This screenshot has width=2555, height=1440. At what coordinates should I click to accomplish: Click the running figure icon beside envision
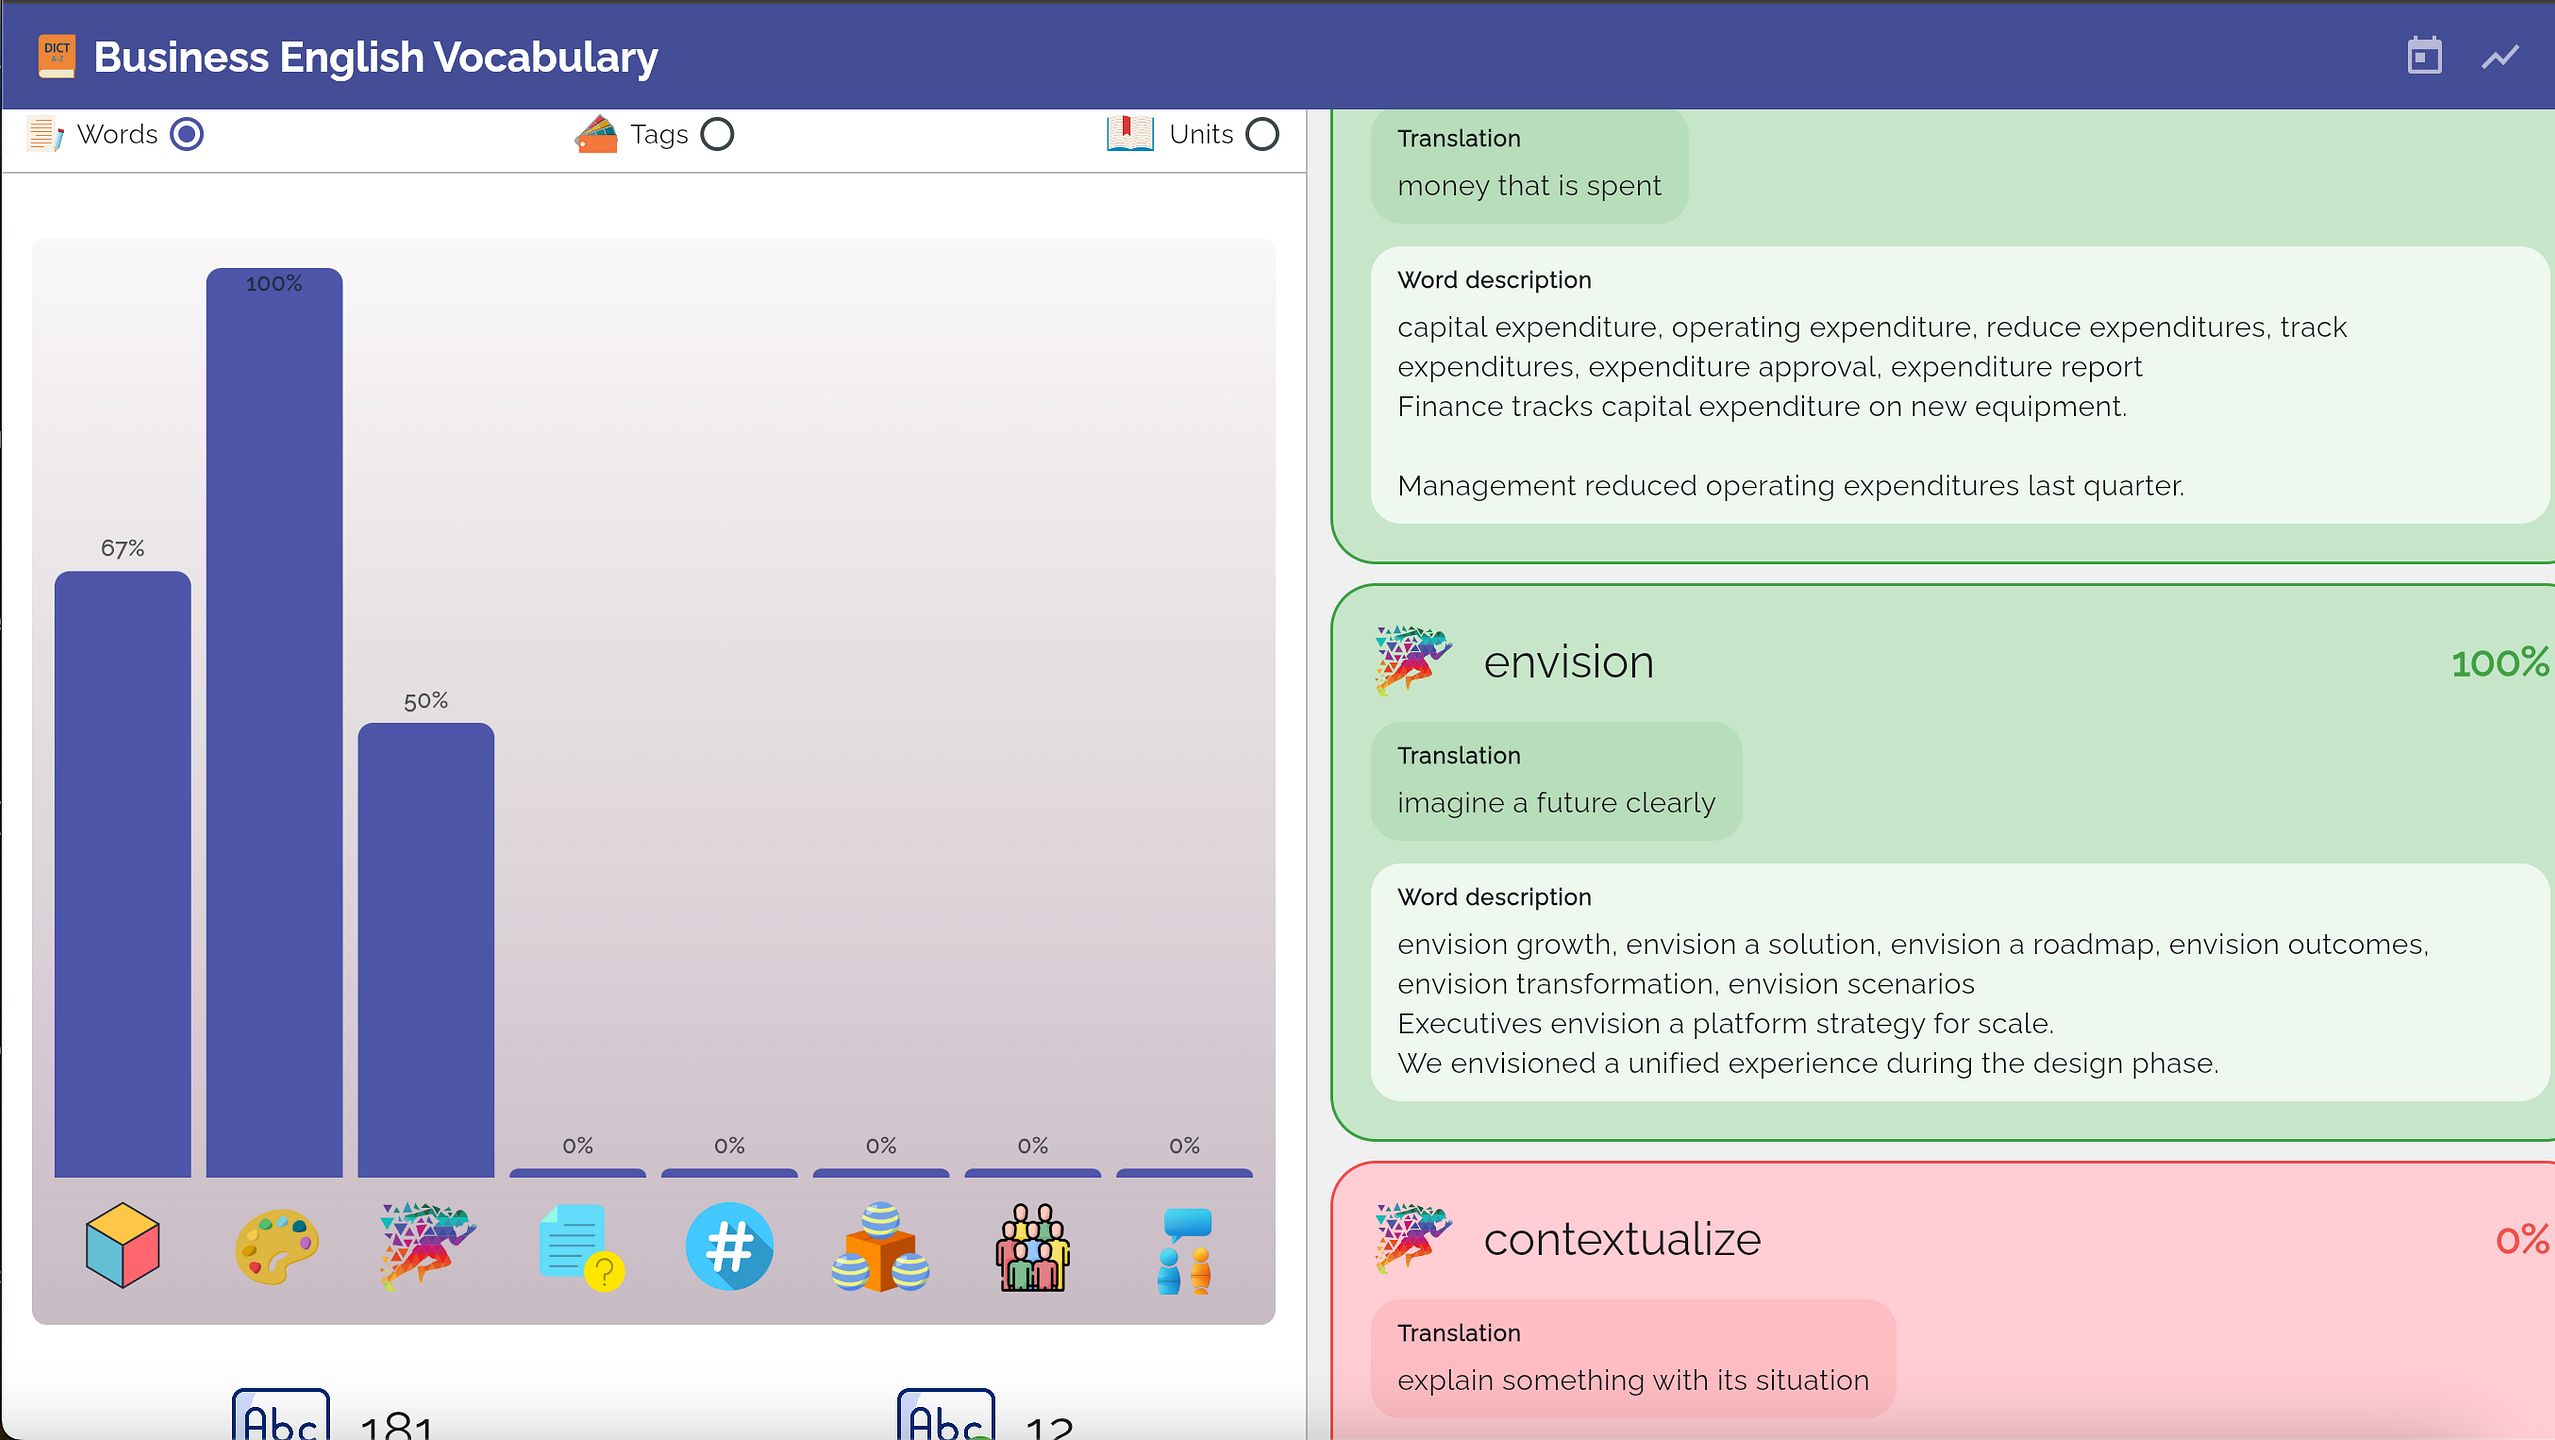(1413, 660)
